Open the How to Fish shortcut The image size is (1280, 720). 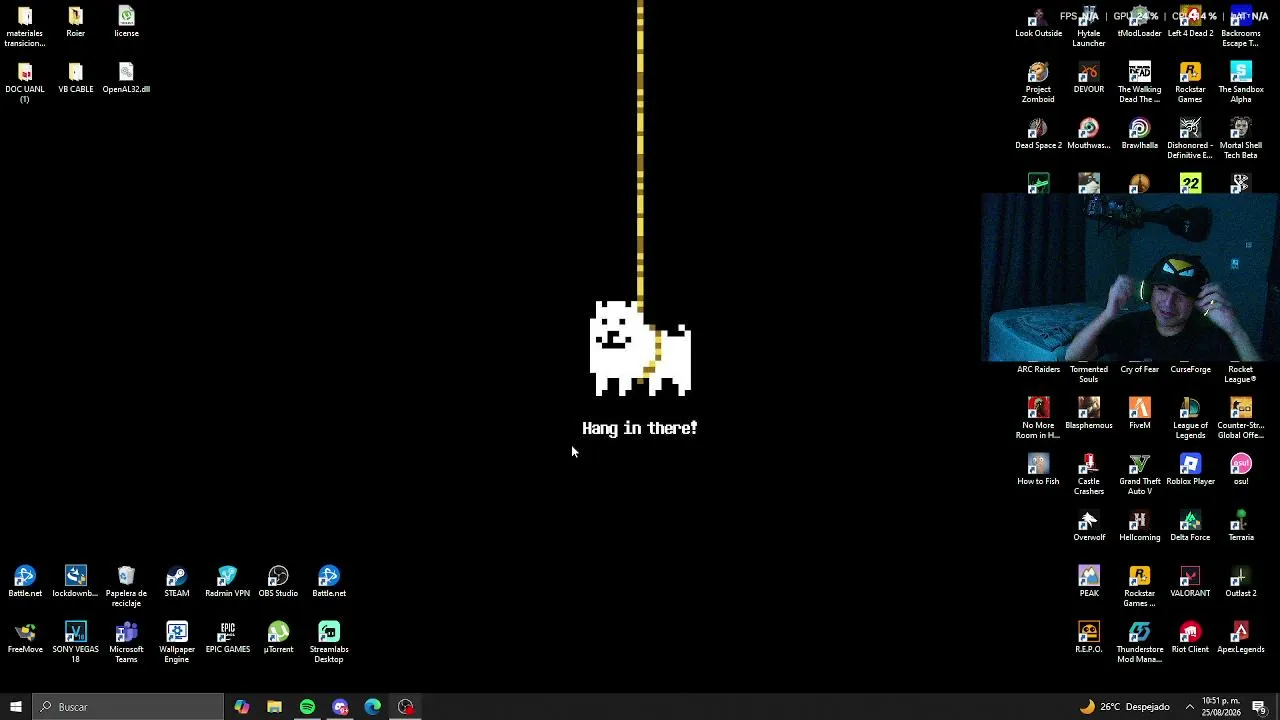(x=1038, y=469)
